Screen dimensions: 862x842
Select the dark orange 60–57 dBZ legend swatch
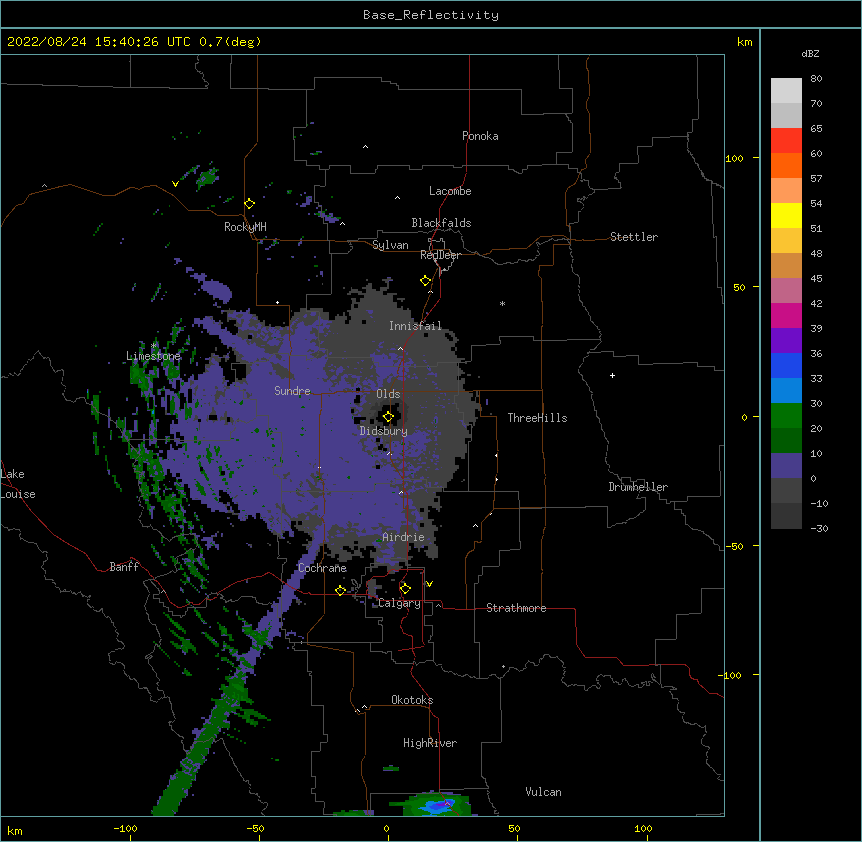coord(786,165)
